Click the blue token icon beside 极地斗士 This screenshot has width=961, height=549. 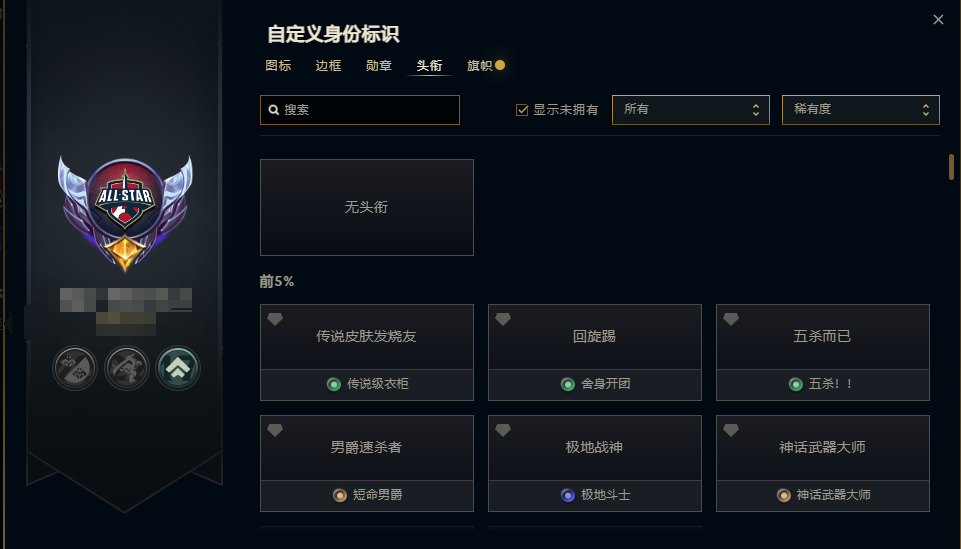[568, 495]
